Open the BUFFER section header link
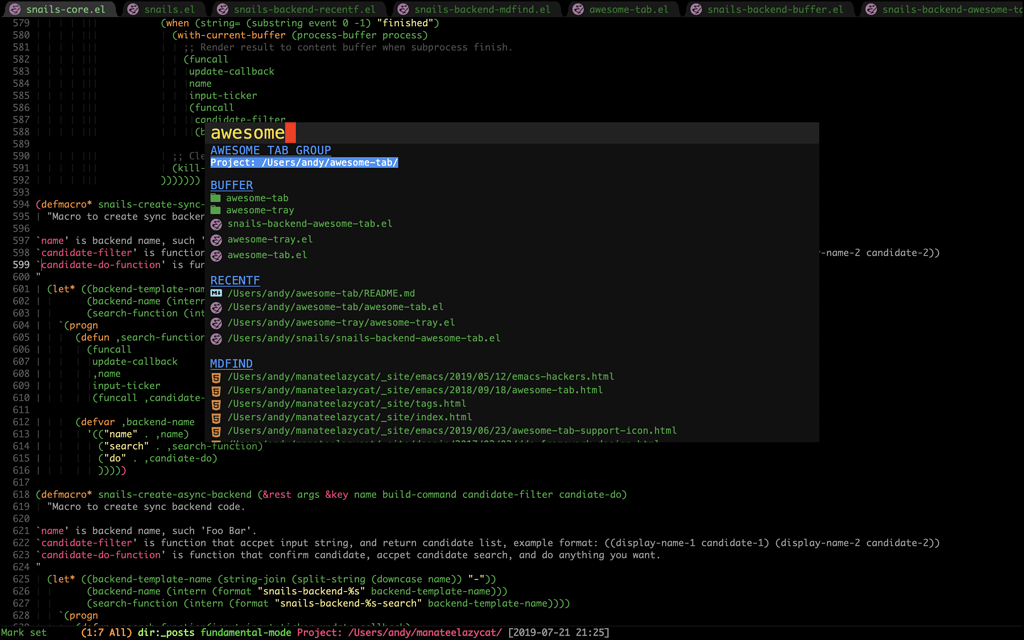This screenshot has height=640, width=1024. click(231, 184)
